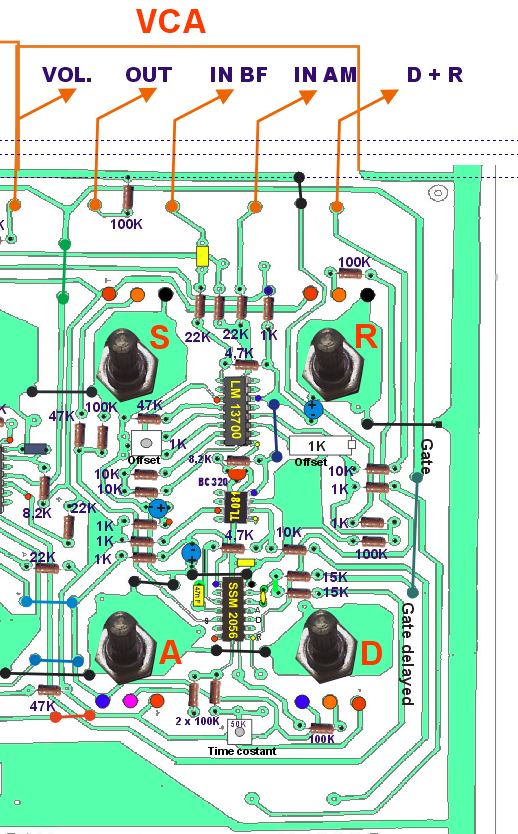Click the black pad beside the R label
Screen dimensions: 518x834
coord(367,294)
